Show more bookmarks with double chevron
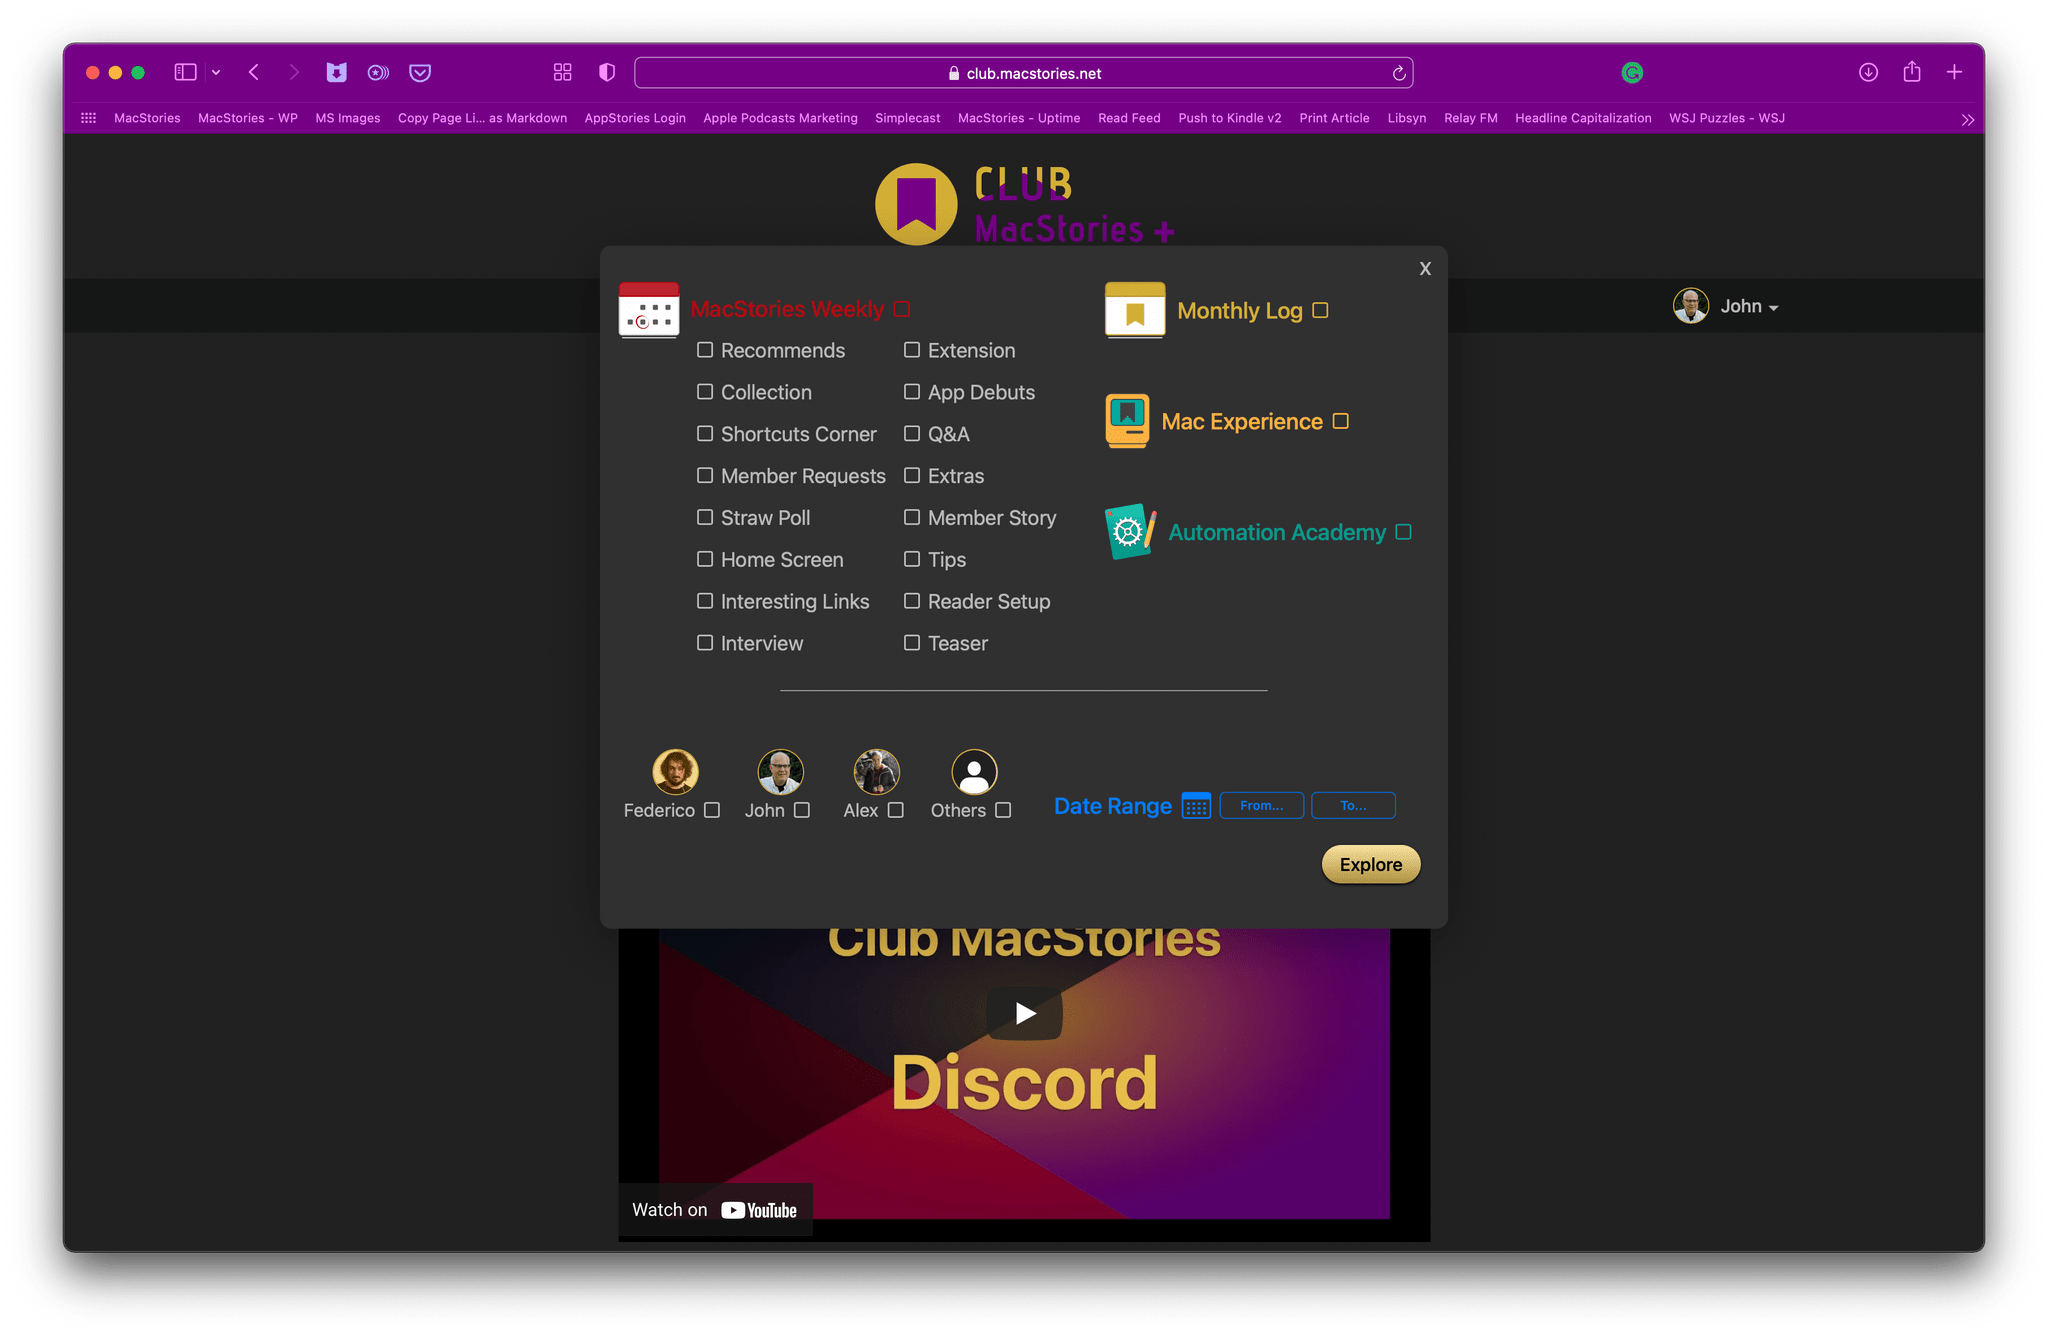The image size is (2048, 1336). [1967, 119]
